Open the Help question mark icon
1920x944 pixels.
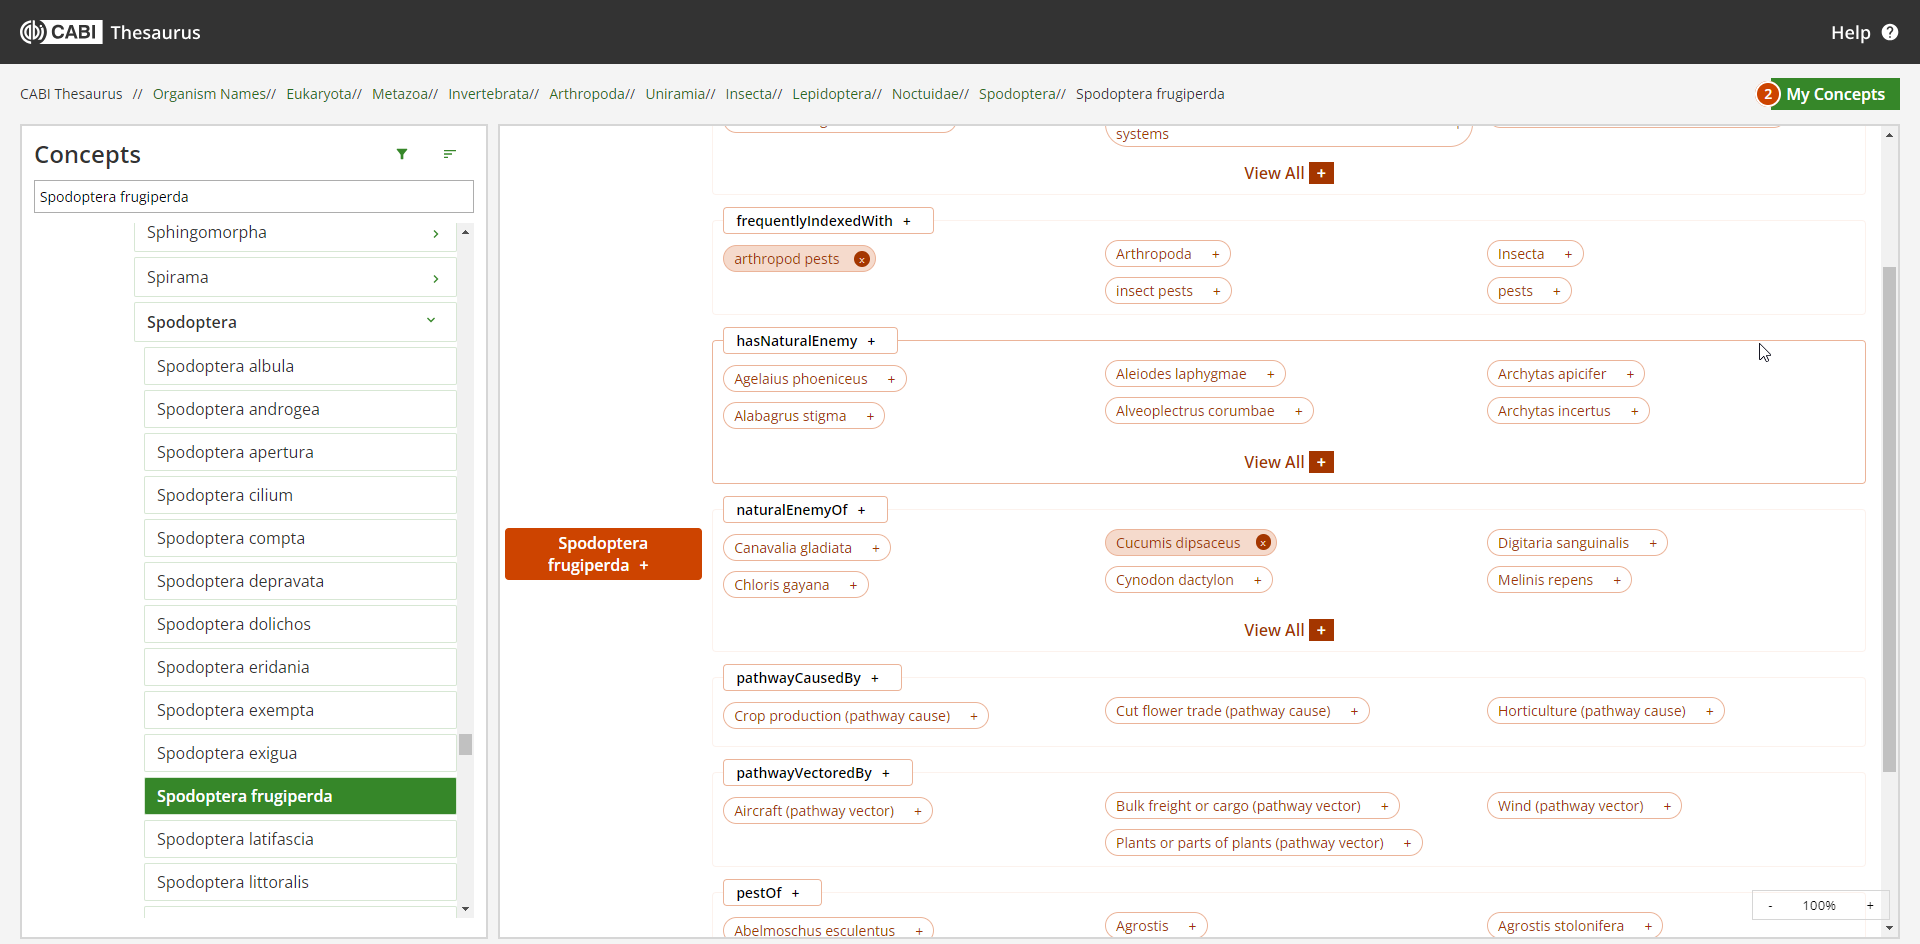1889,32
